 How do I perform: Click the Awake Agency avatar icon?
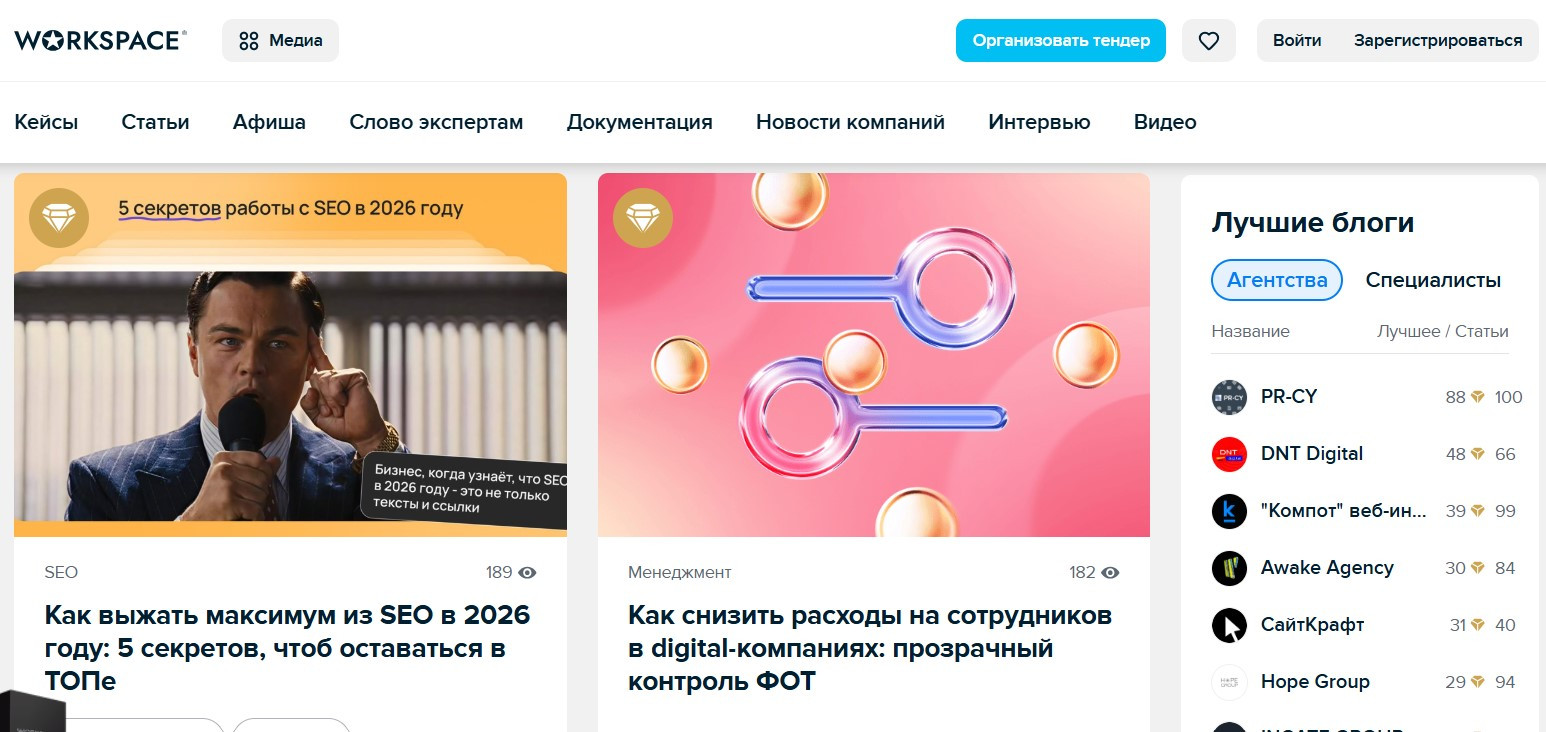[1229, 568]
